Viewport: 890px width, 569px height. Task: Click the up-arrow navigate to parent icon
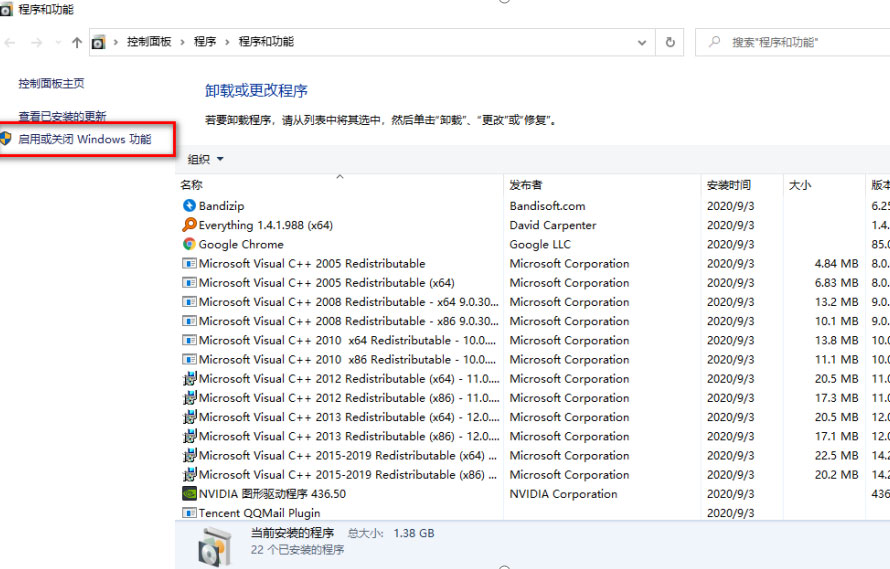[77, 42]
